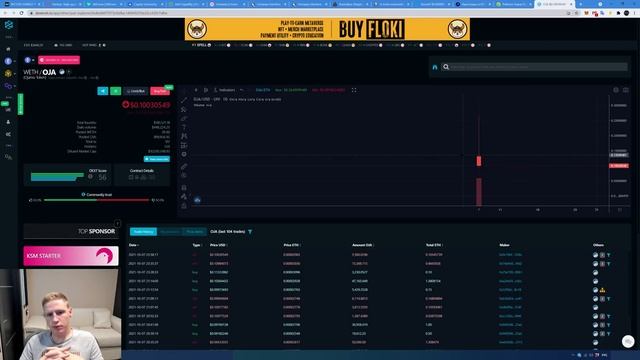The width and height of the screenshot is (640, 360).
Task: Click the KSM Starter sponsor banner
Action: (x=71, y=256)
